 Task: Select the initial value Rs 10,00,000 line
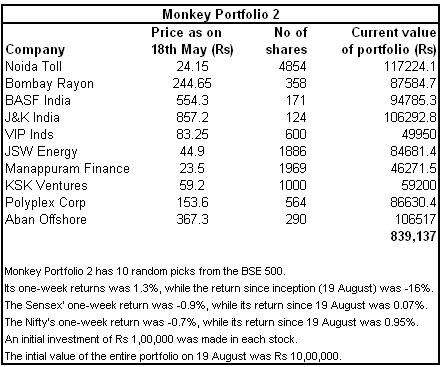pyautogui.click(x=173, y=356)
